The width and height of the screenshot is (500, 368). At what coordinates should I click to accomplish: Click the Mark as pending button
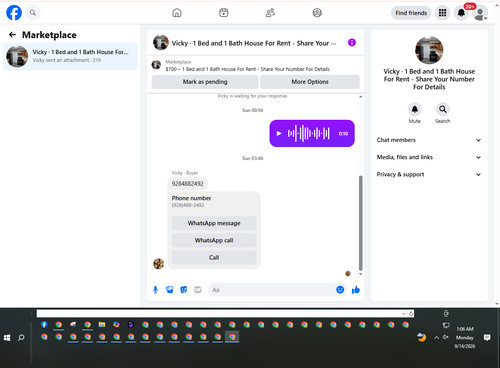pos(205,82)
